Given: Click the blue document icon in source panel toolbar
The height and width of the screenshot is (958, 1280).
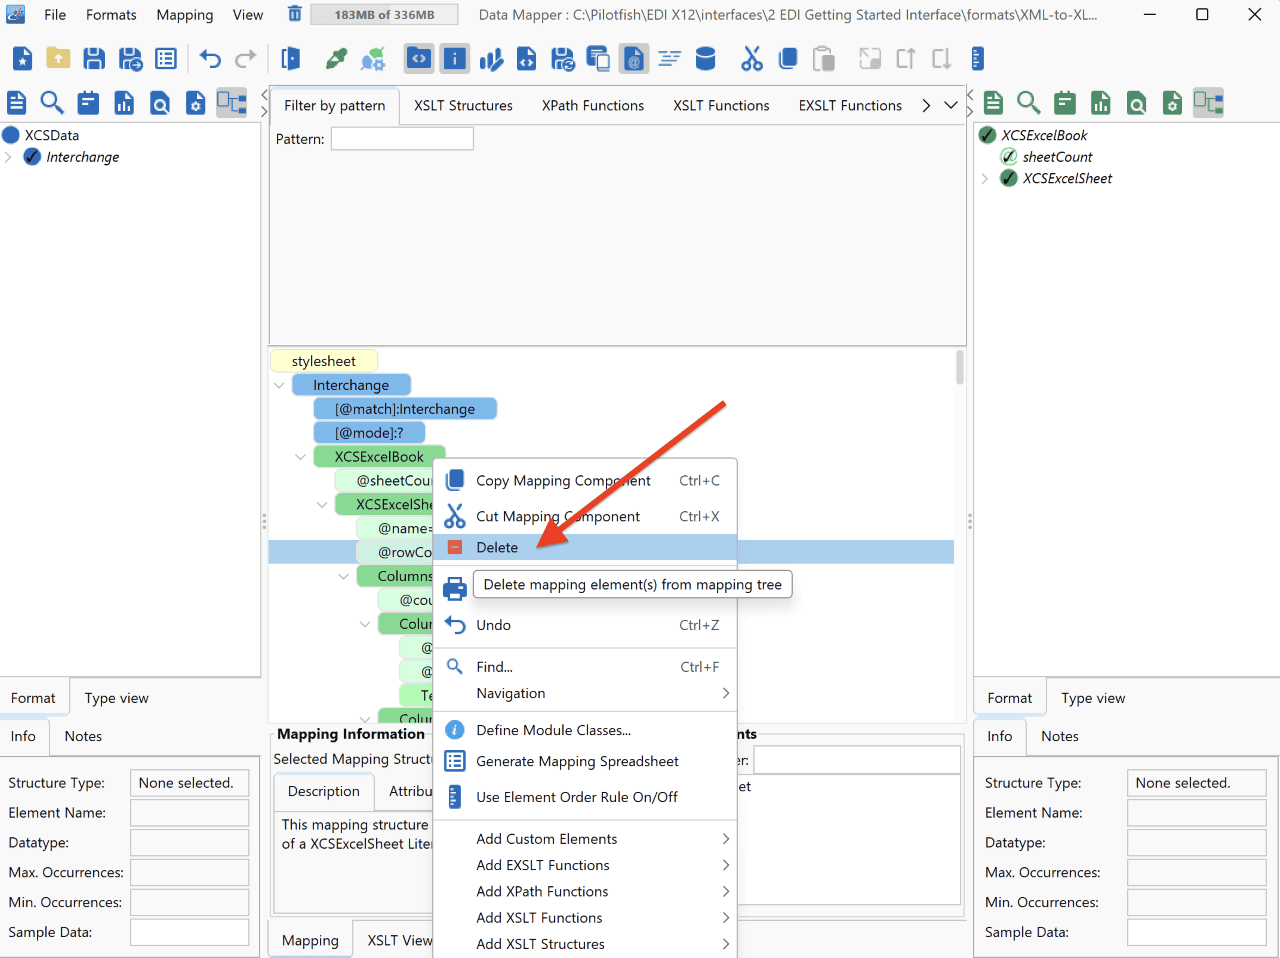Looking at the screenshot, I should 16,102.
